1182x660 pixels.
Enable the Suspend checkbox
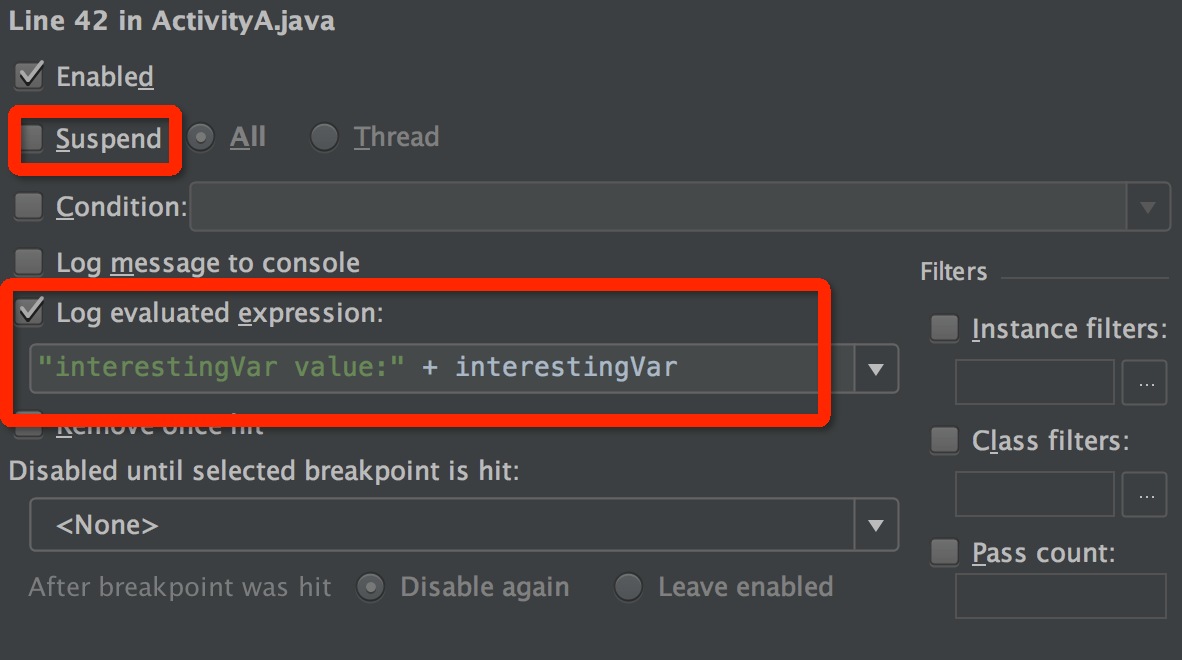[x=33, y=138]
